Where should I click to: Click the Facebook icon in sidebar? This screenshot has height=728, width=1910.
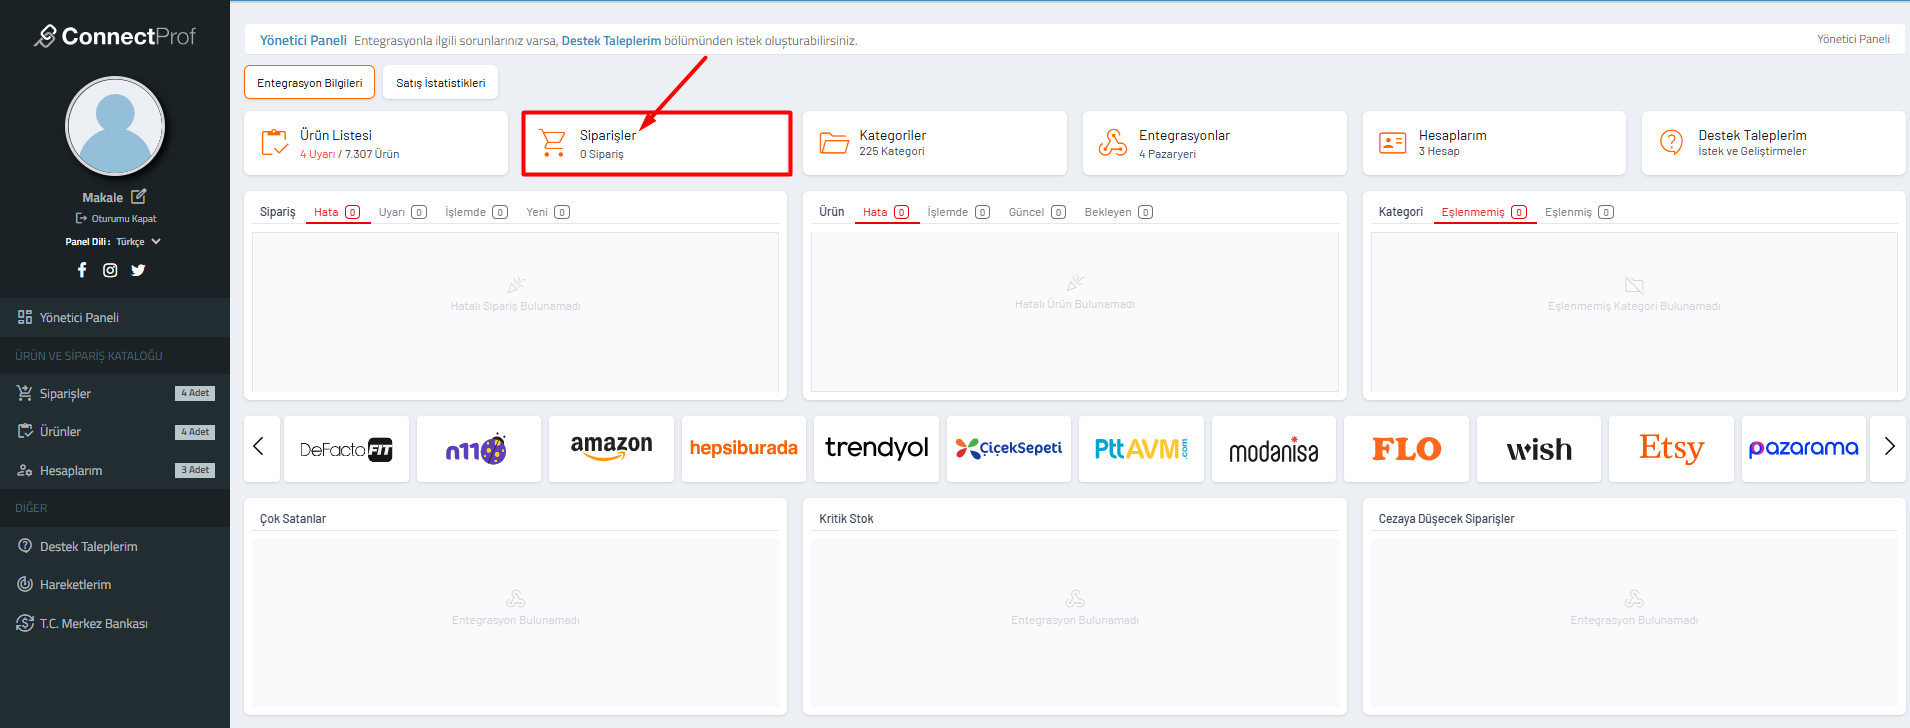[82, 270]
